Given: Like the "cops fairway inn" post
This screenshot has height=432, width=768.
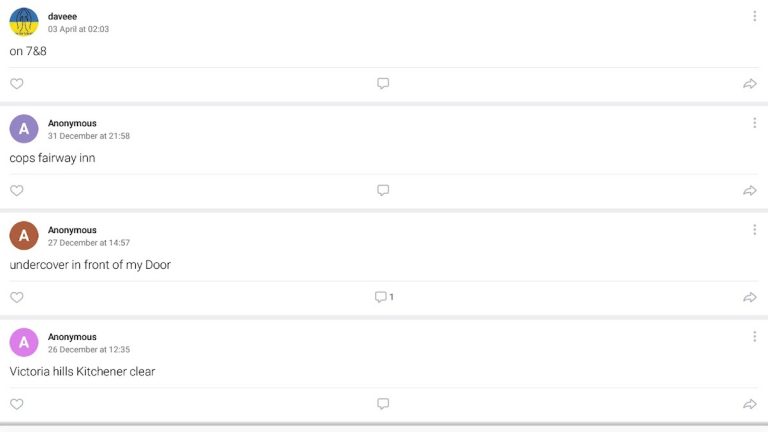Looking at the screenshot, I should 17,191.
